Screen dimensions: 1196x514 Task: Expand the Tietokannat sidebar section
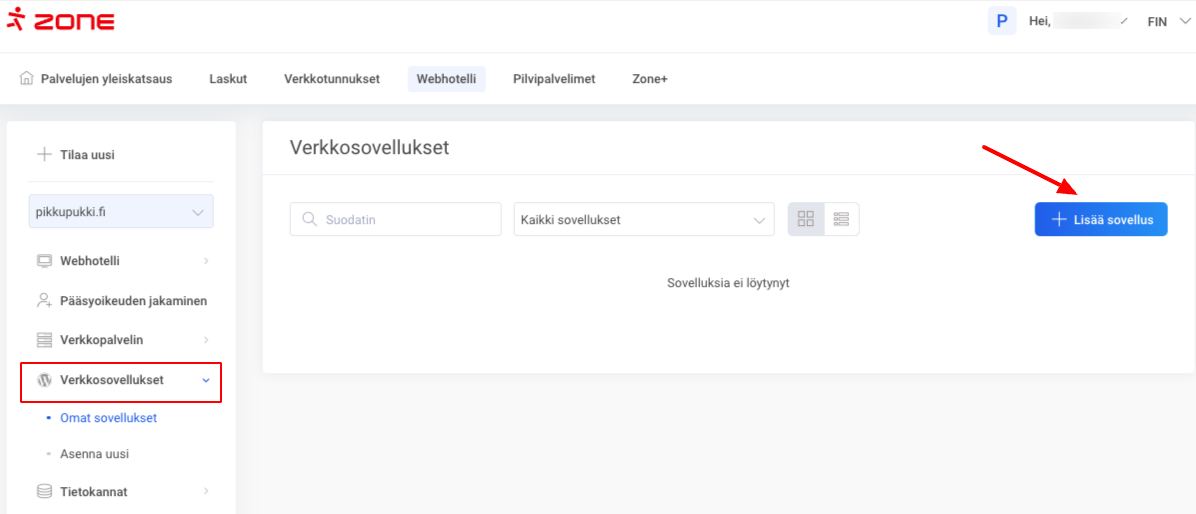pos(121,491)
